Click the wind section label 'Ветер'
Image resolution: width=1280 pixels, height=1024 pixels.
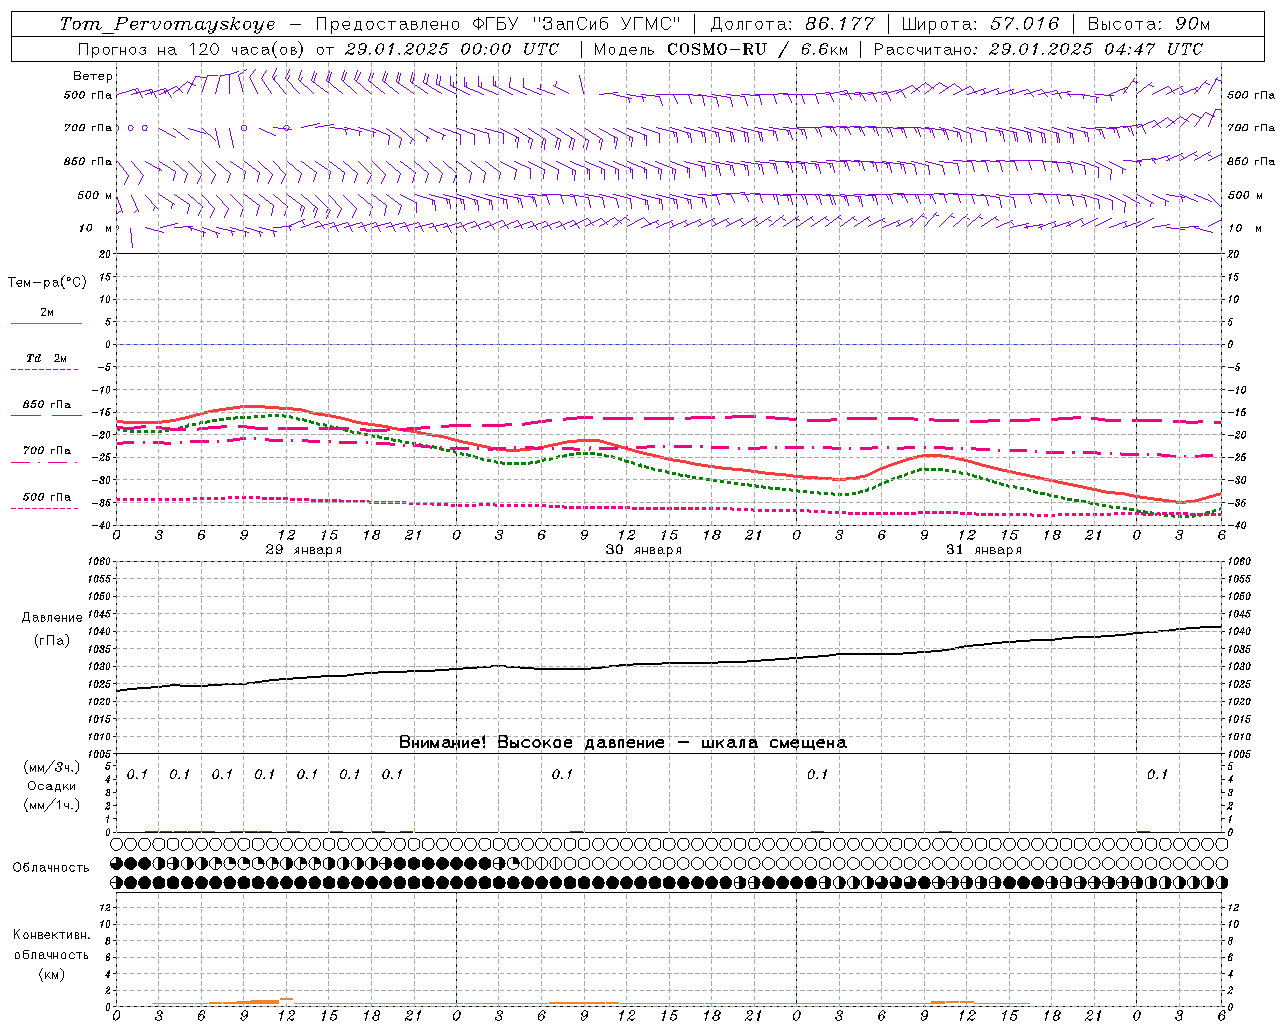tap(93, 76)
